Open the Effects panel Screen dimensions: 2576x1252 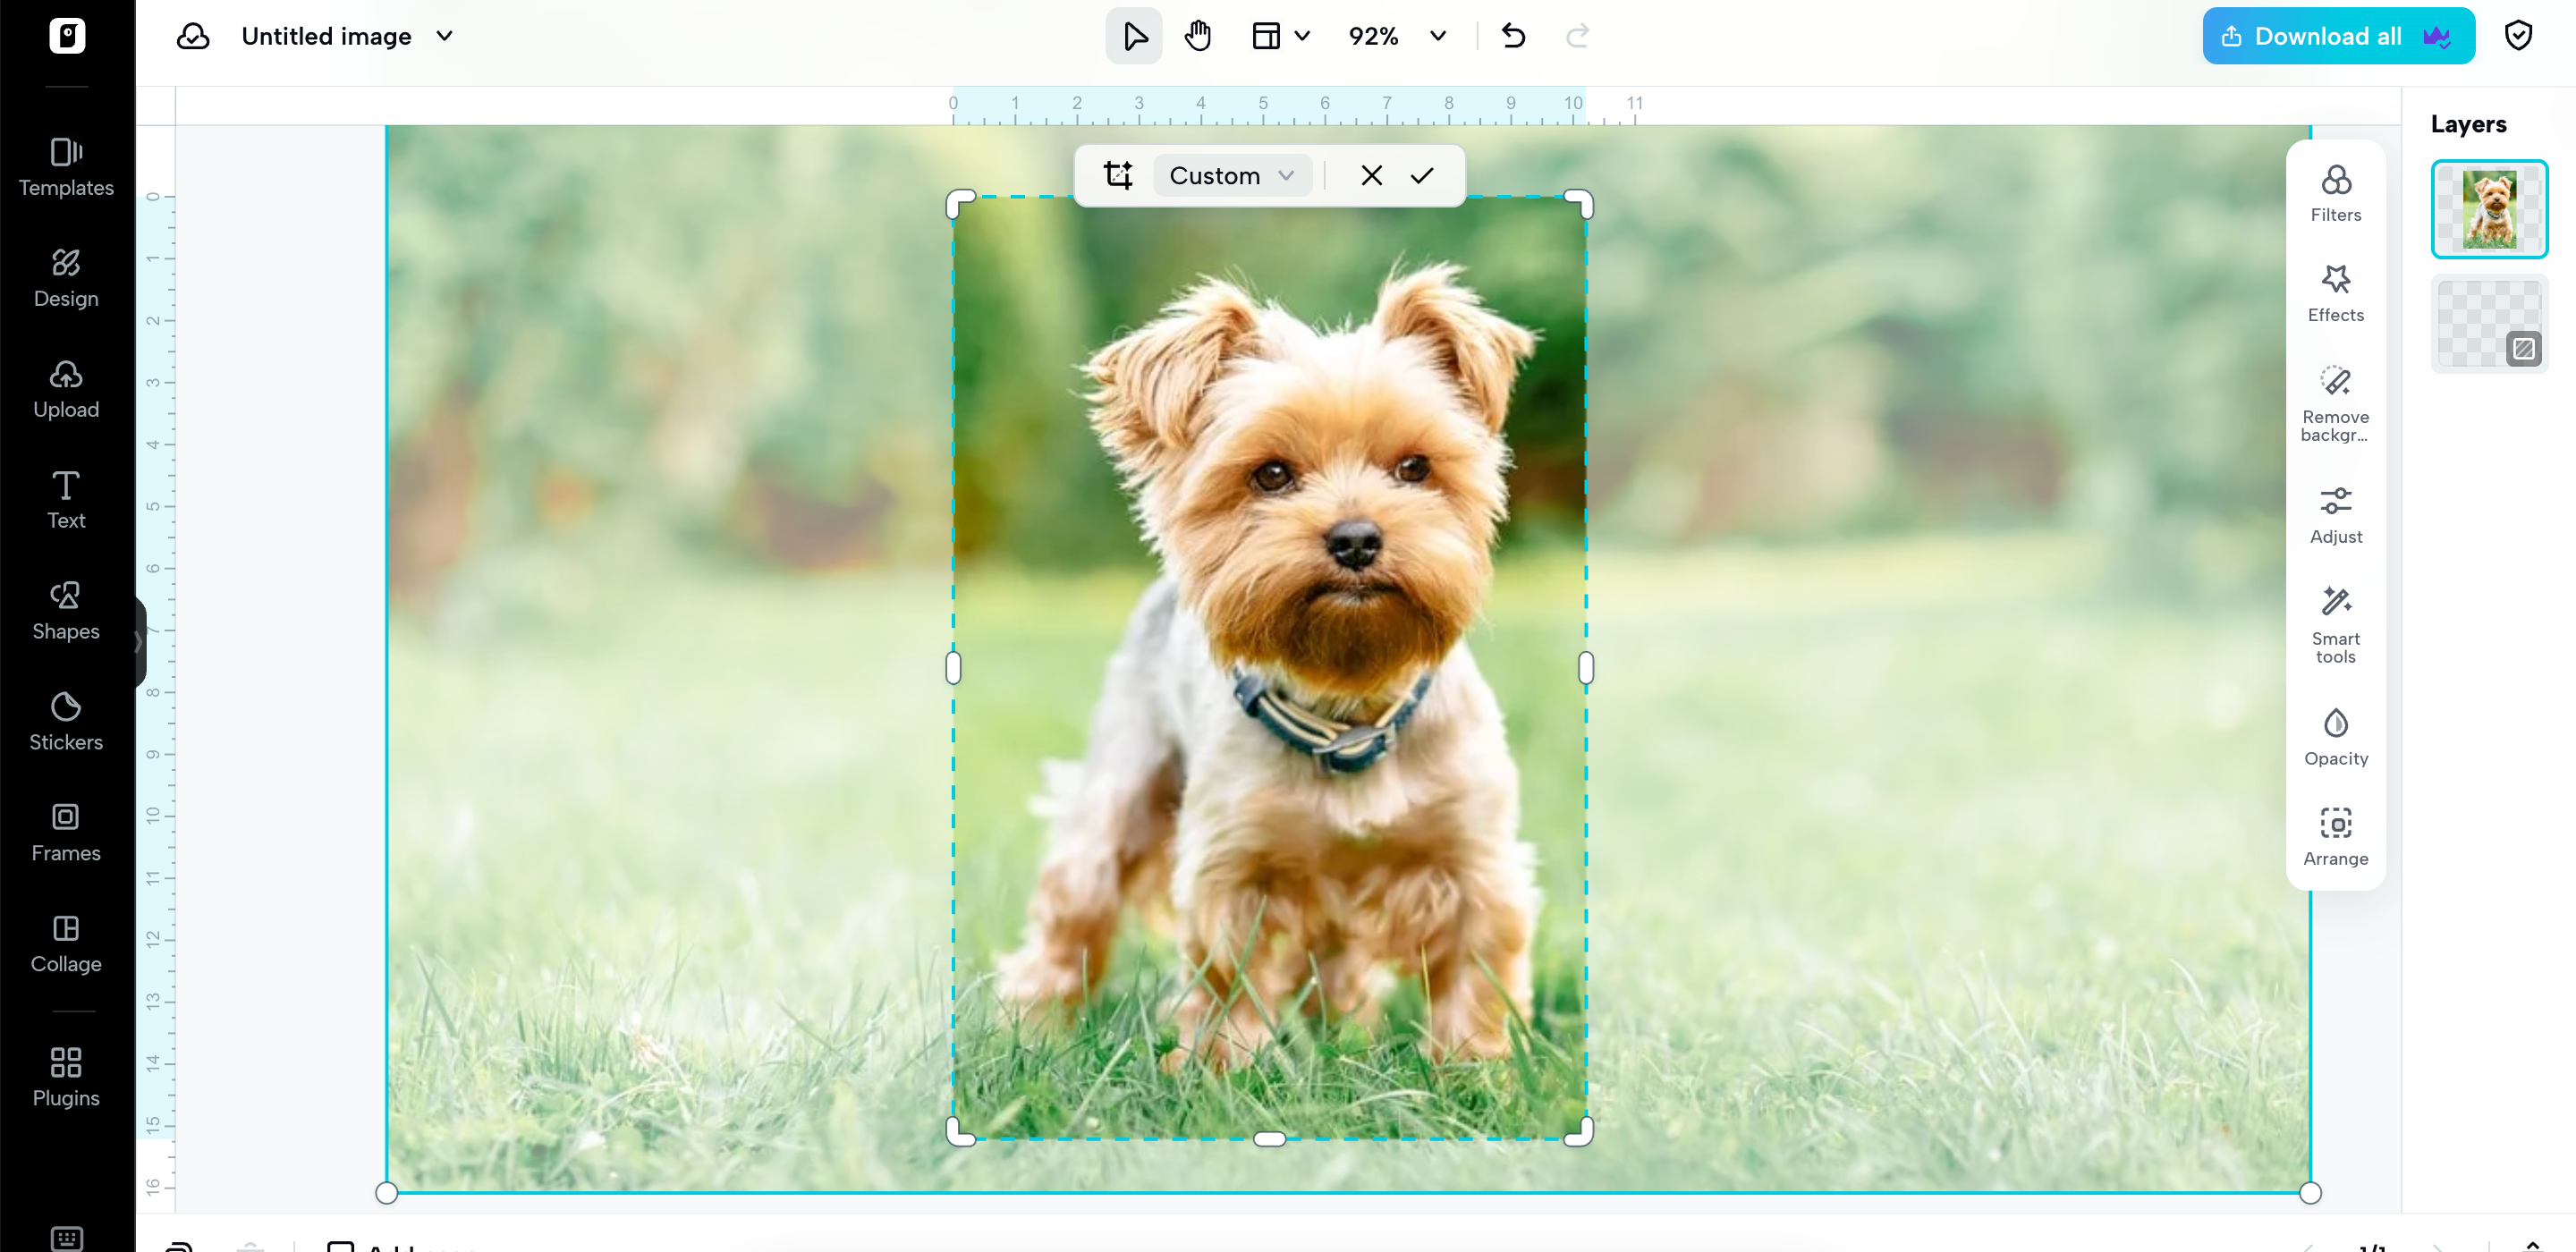pos(2335,294)
